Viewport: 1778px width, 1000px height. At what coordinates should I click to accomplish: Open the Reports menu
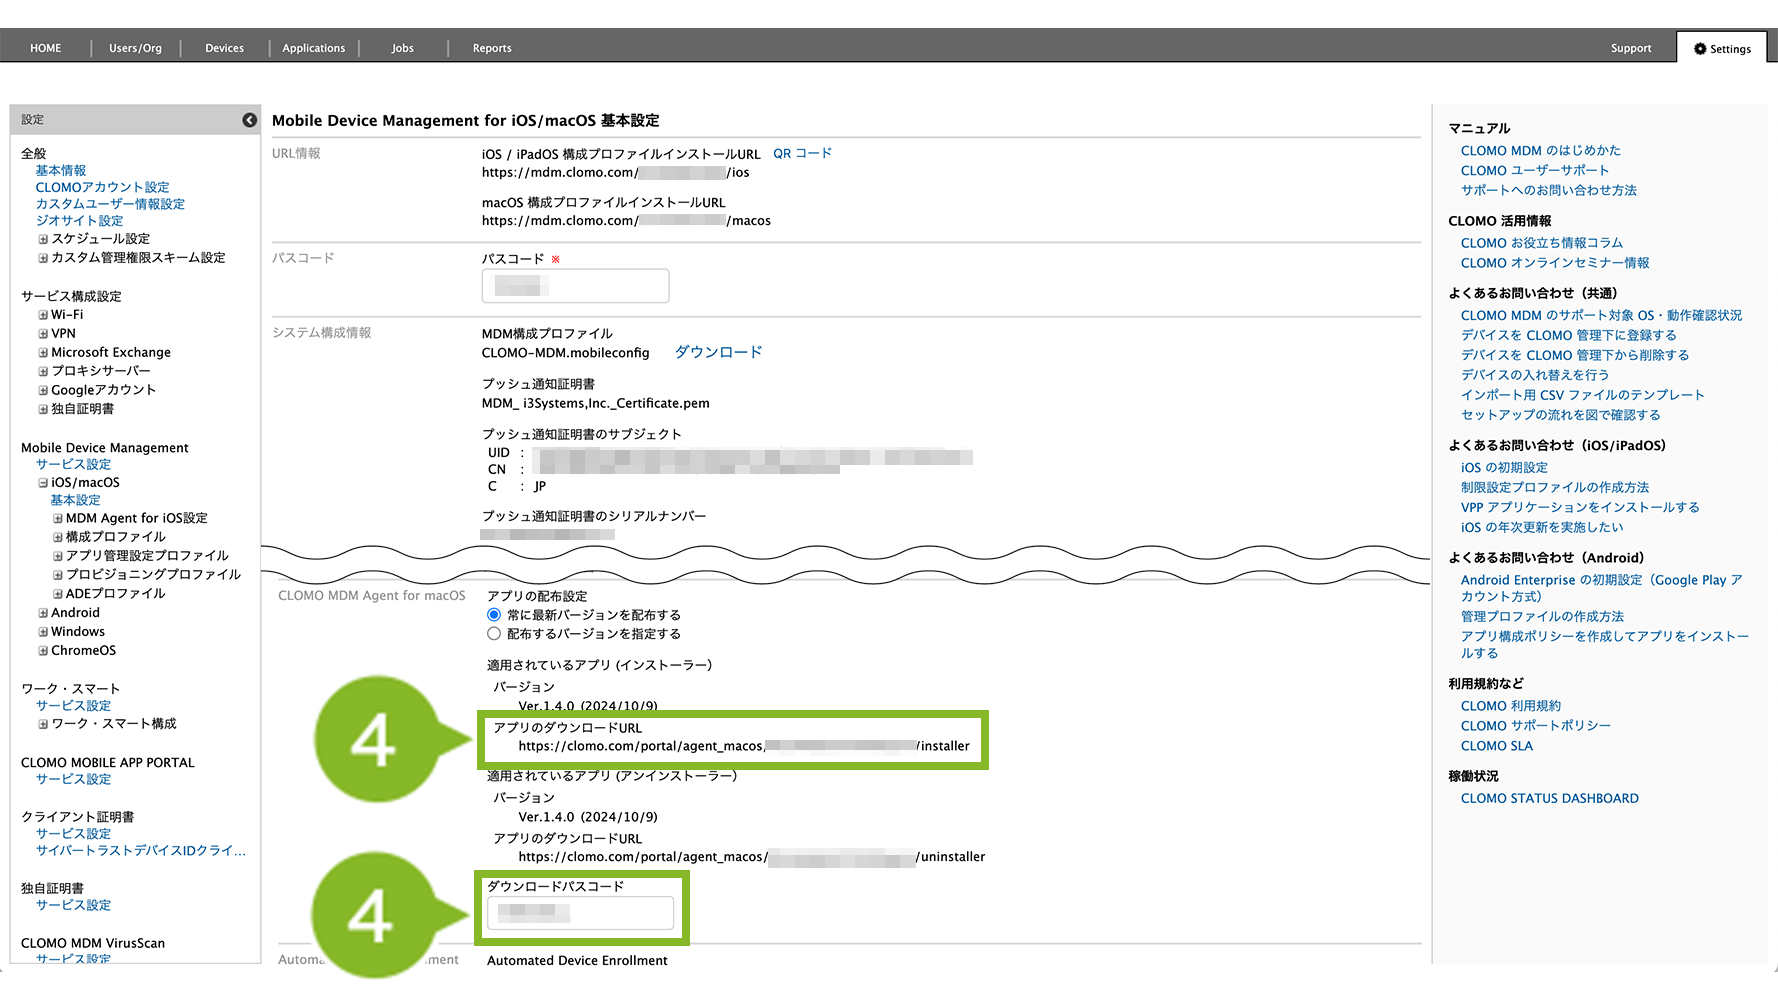click(492, 48)
